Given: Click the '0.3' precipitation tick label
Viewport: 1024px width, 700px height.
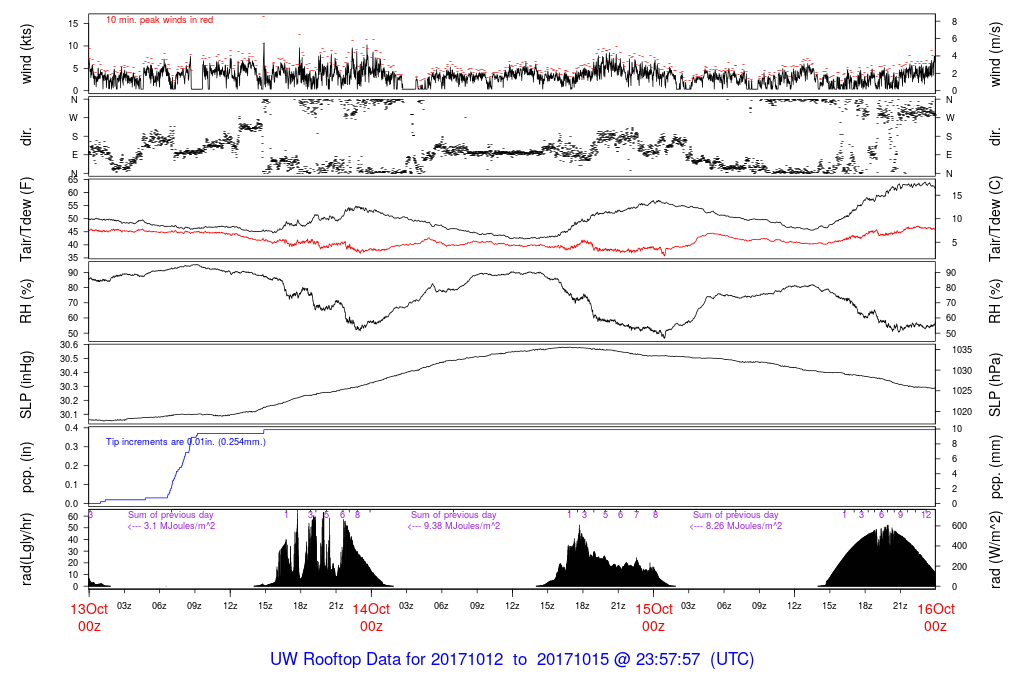Looking at the screenshot, I should coord(72,447).
